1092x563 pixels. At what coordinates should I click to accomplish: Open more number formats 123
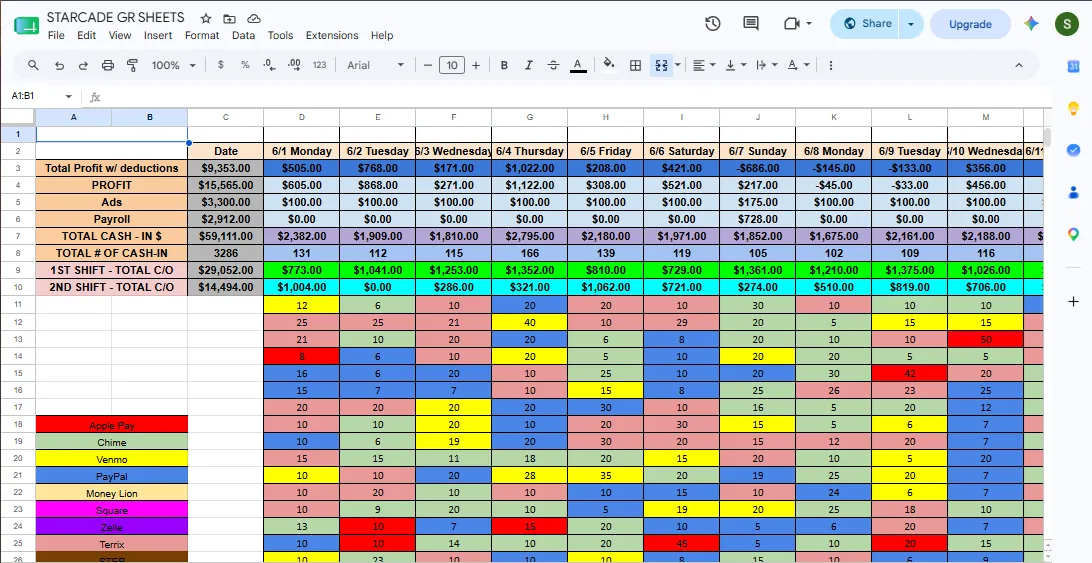pos(319,65)
